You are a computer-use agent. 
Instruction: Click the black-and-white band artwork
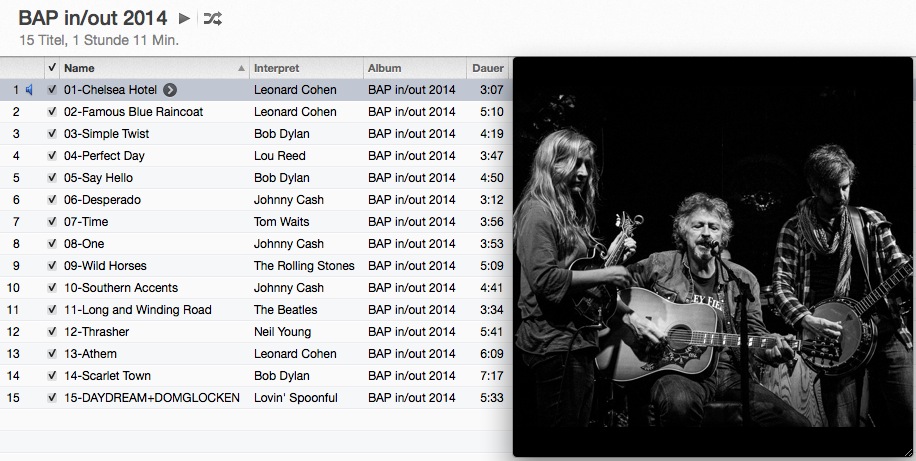[713, 256]
